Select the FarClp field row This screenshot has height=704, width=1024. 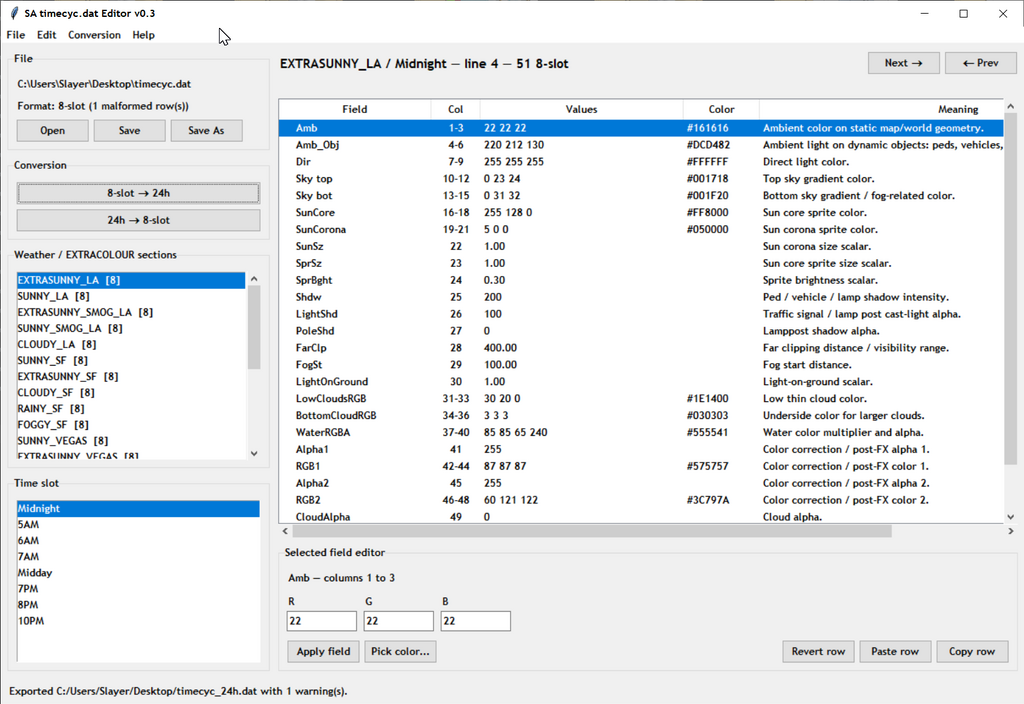pyautogui.click(x=641, y=348)
